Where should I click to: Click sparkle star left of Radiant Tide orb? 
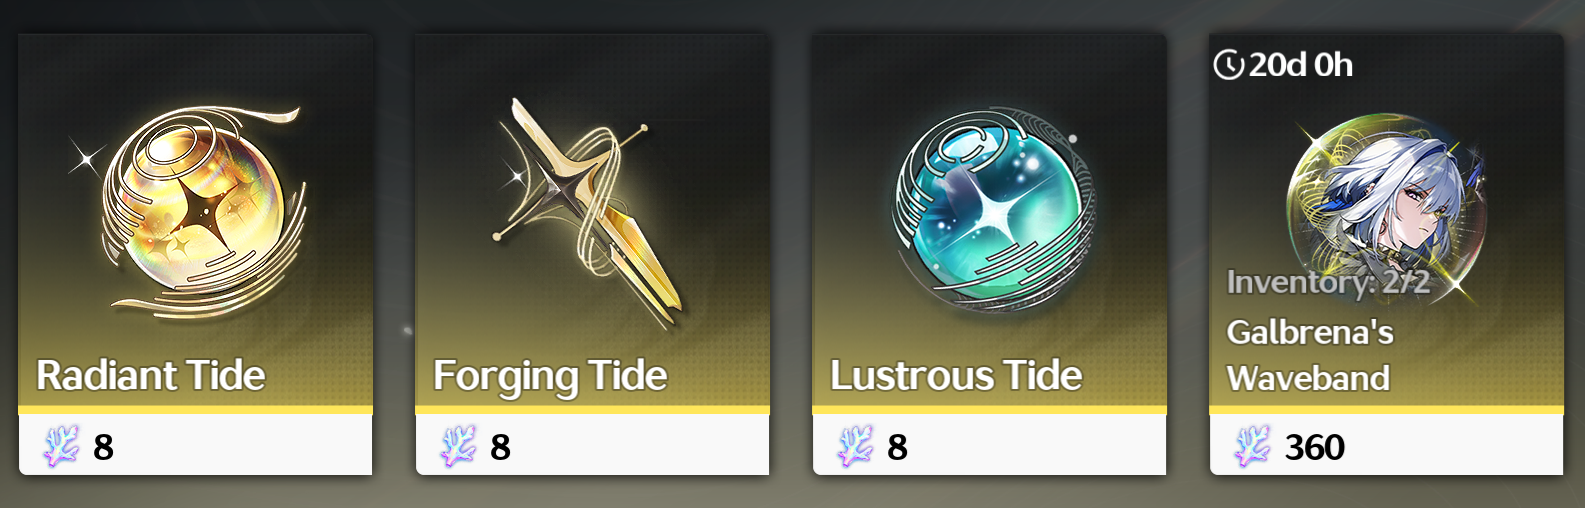[x=86, y=156]
